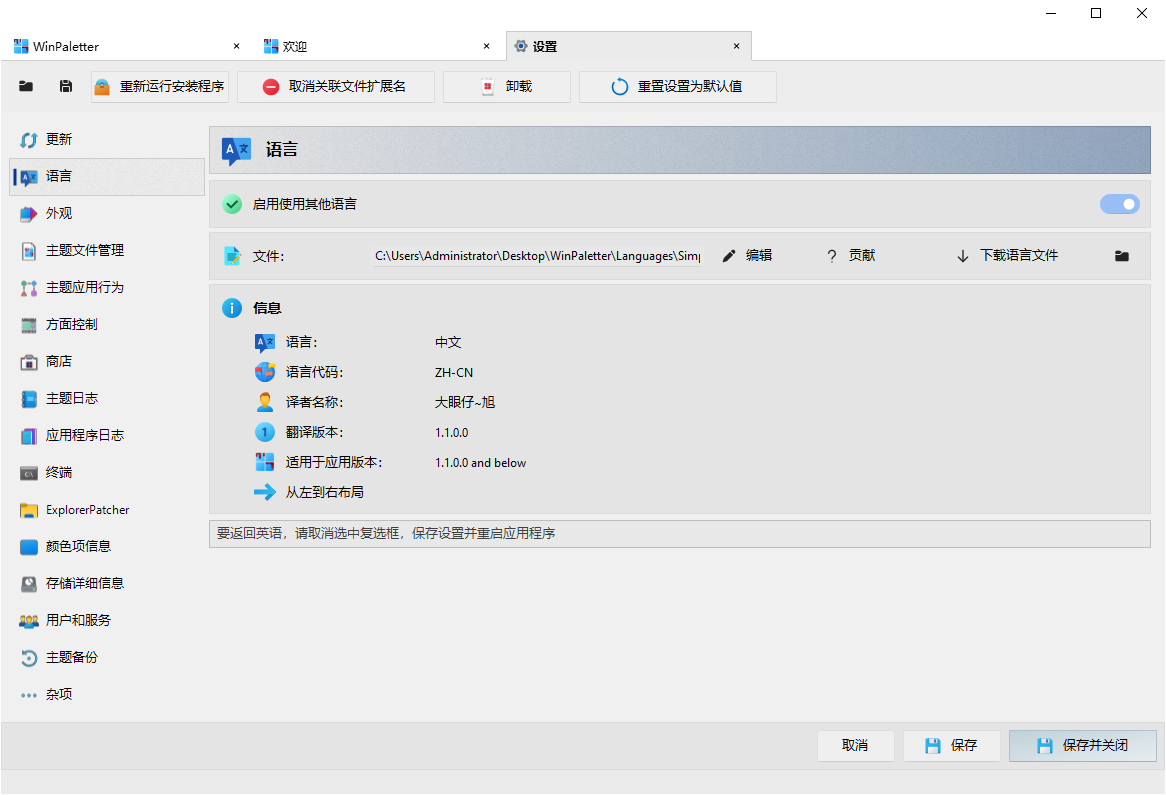Open 用户和服务 section

click(x=107, y=620)
